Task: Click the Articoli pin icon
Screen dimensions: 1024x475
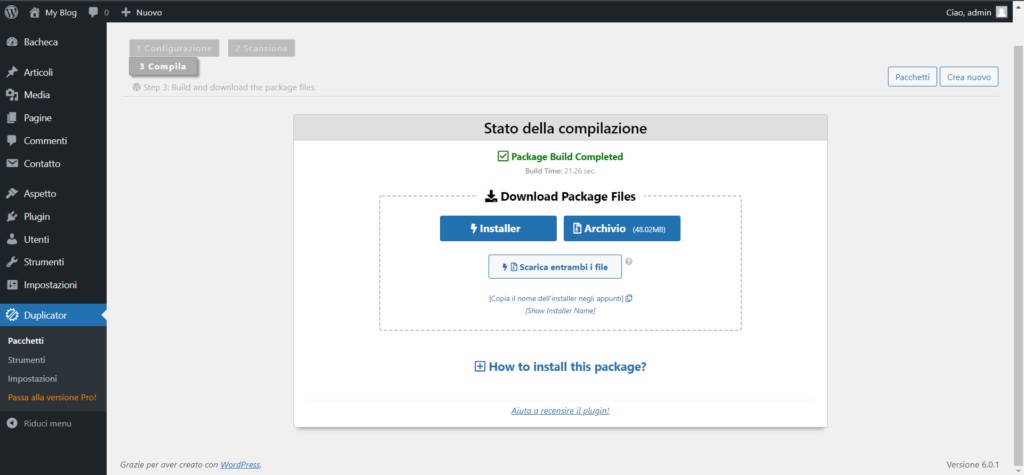Action: tap(12, 73)
